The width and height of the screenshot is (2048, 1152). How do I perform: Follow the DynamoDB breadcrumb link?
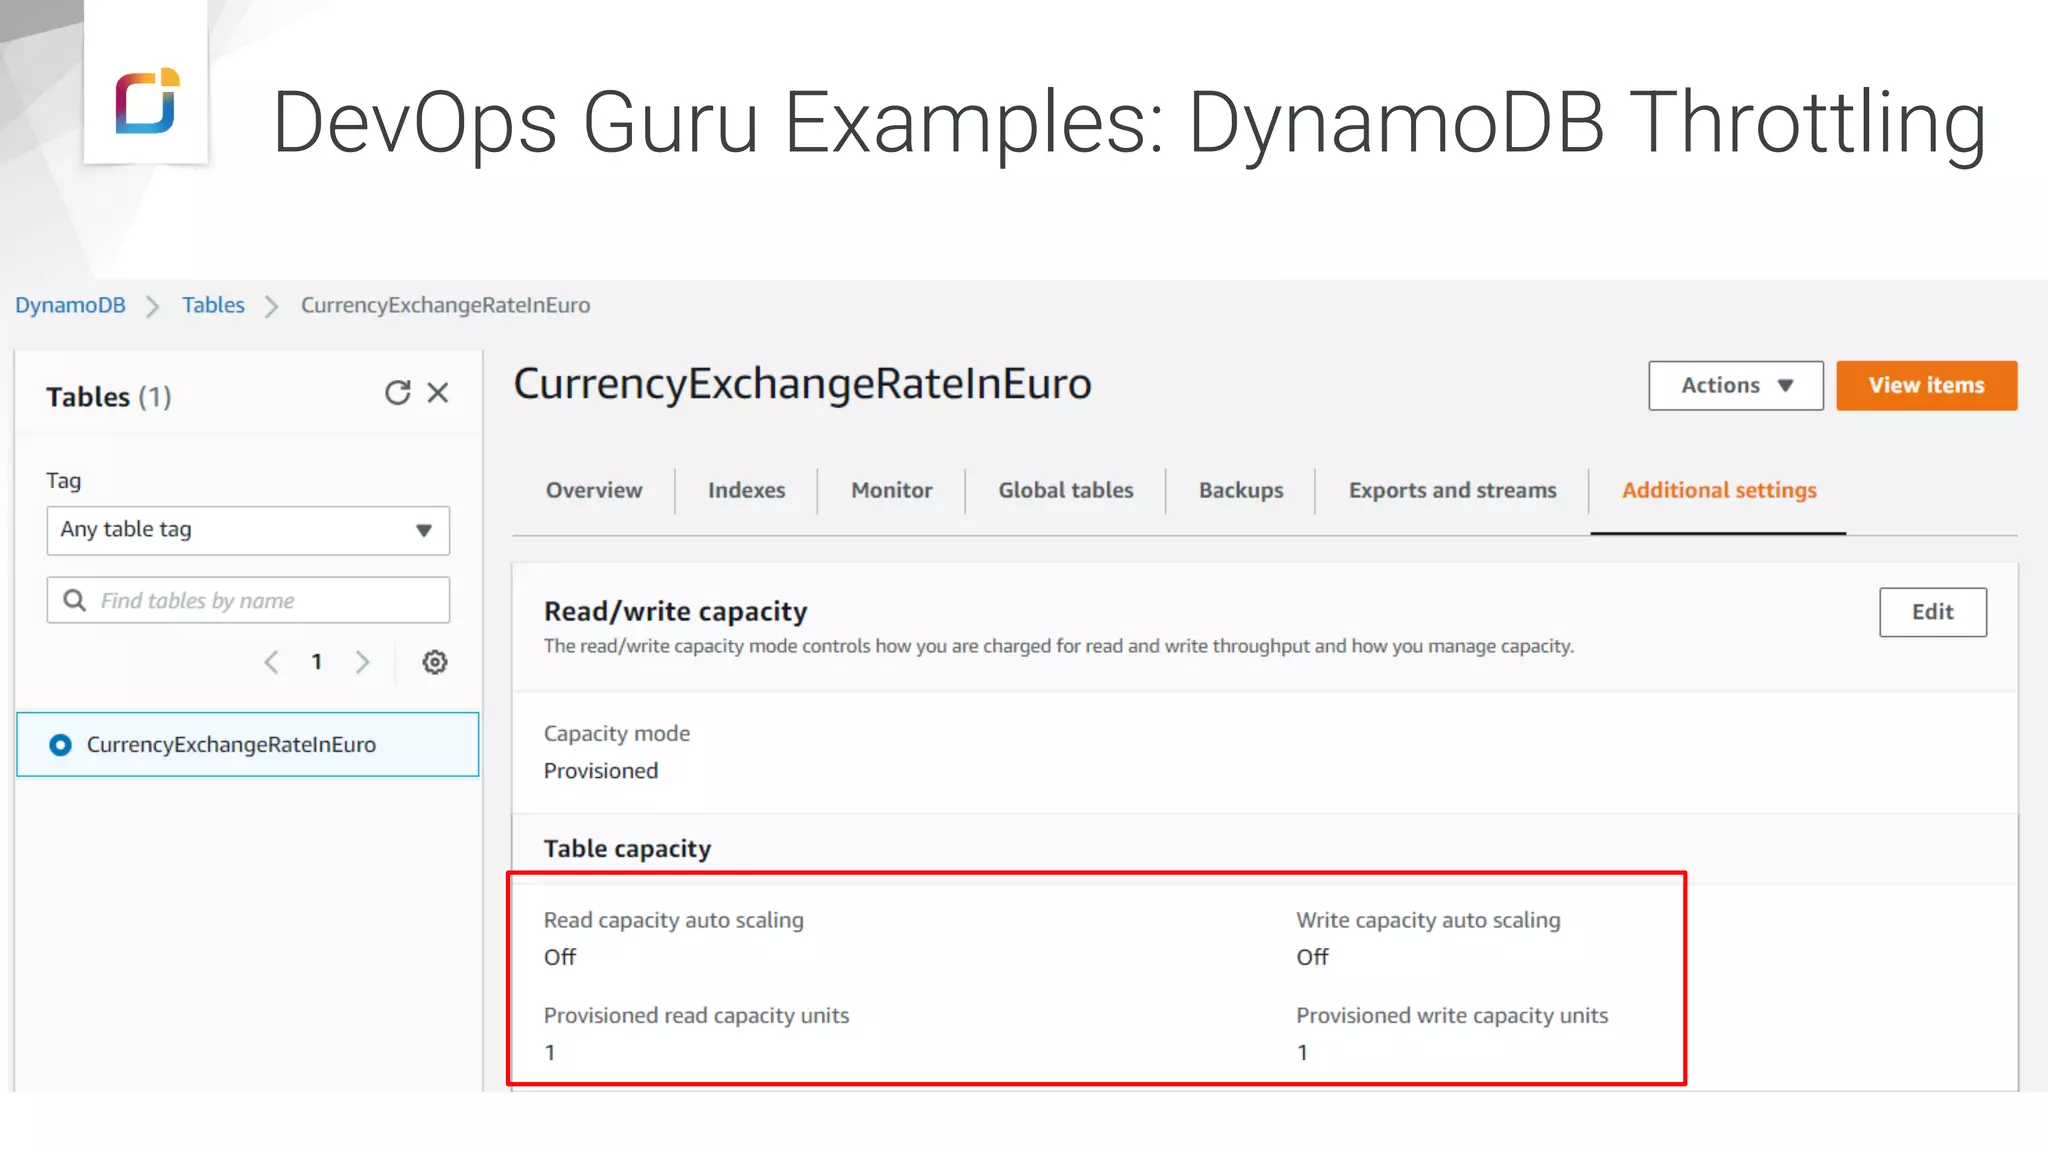(x=70, y=305)
